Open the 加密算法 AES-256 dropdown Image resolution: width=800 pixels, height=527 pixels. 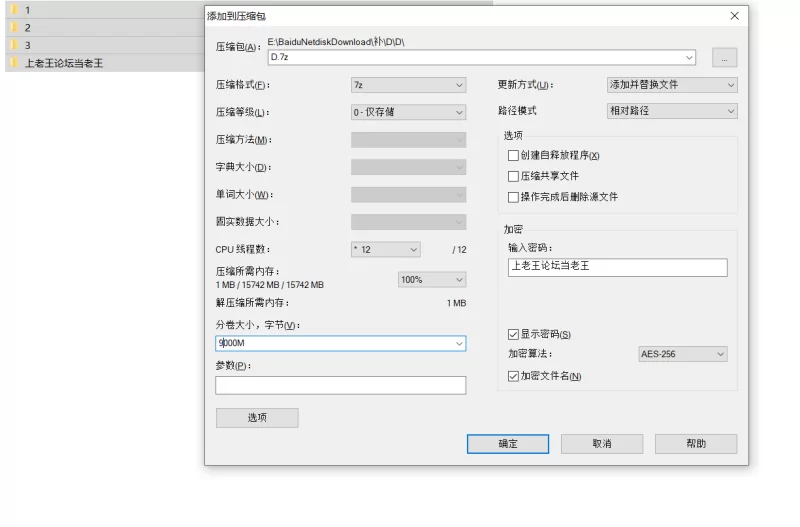pyautogui.click(x=683, y=354)
